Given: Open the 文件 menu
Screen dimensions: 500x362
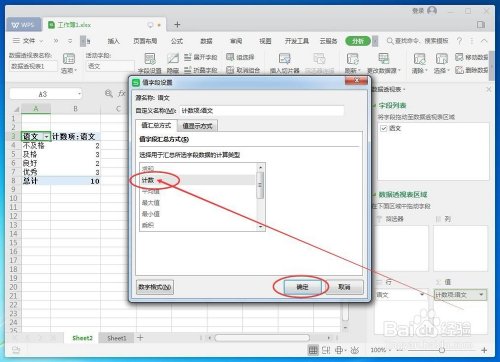Looking at the screenshot, I should tap(28, 41).
